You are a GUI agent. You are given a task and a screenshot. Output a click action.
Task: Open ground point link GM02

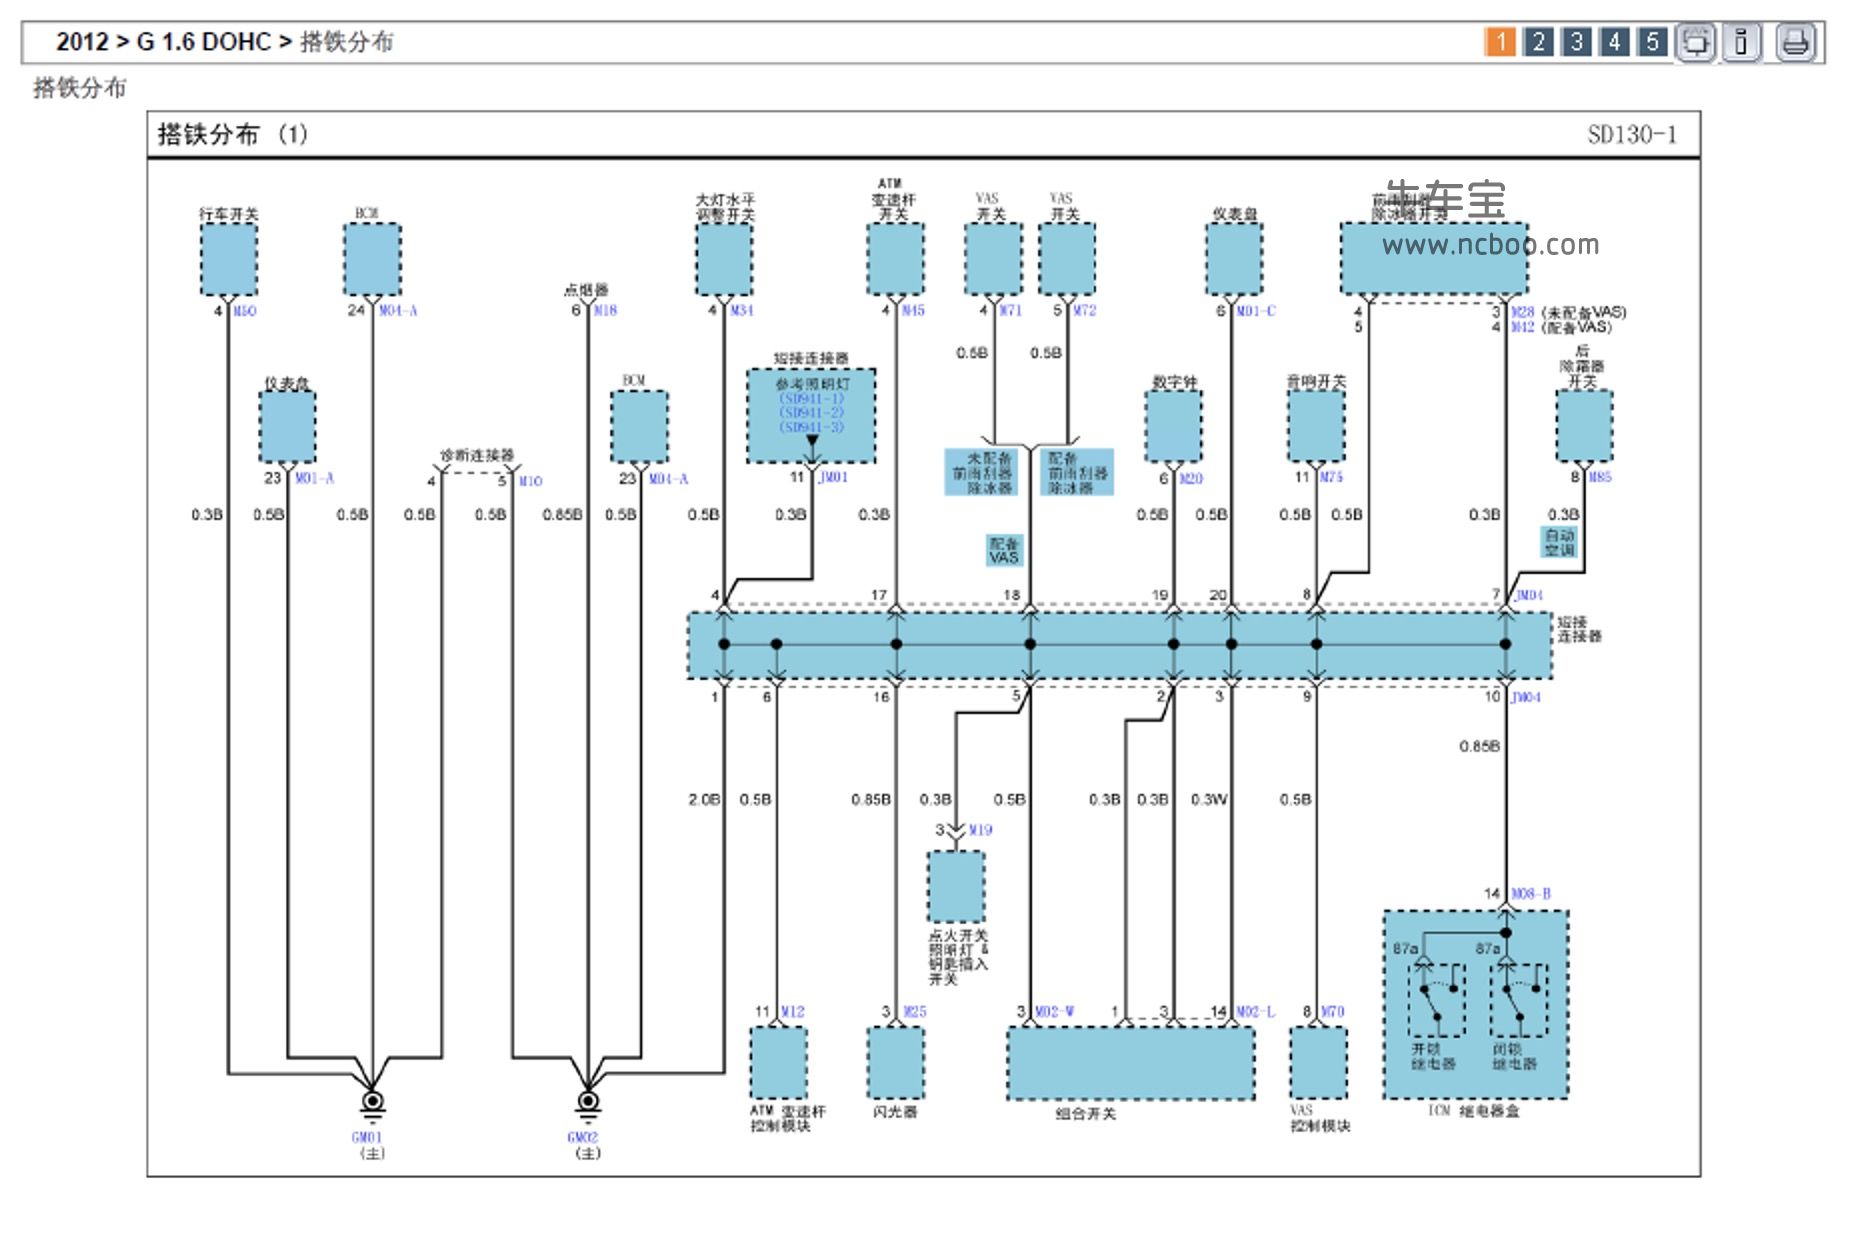click(583, 1137)
